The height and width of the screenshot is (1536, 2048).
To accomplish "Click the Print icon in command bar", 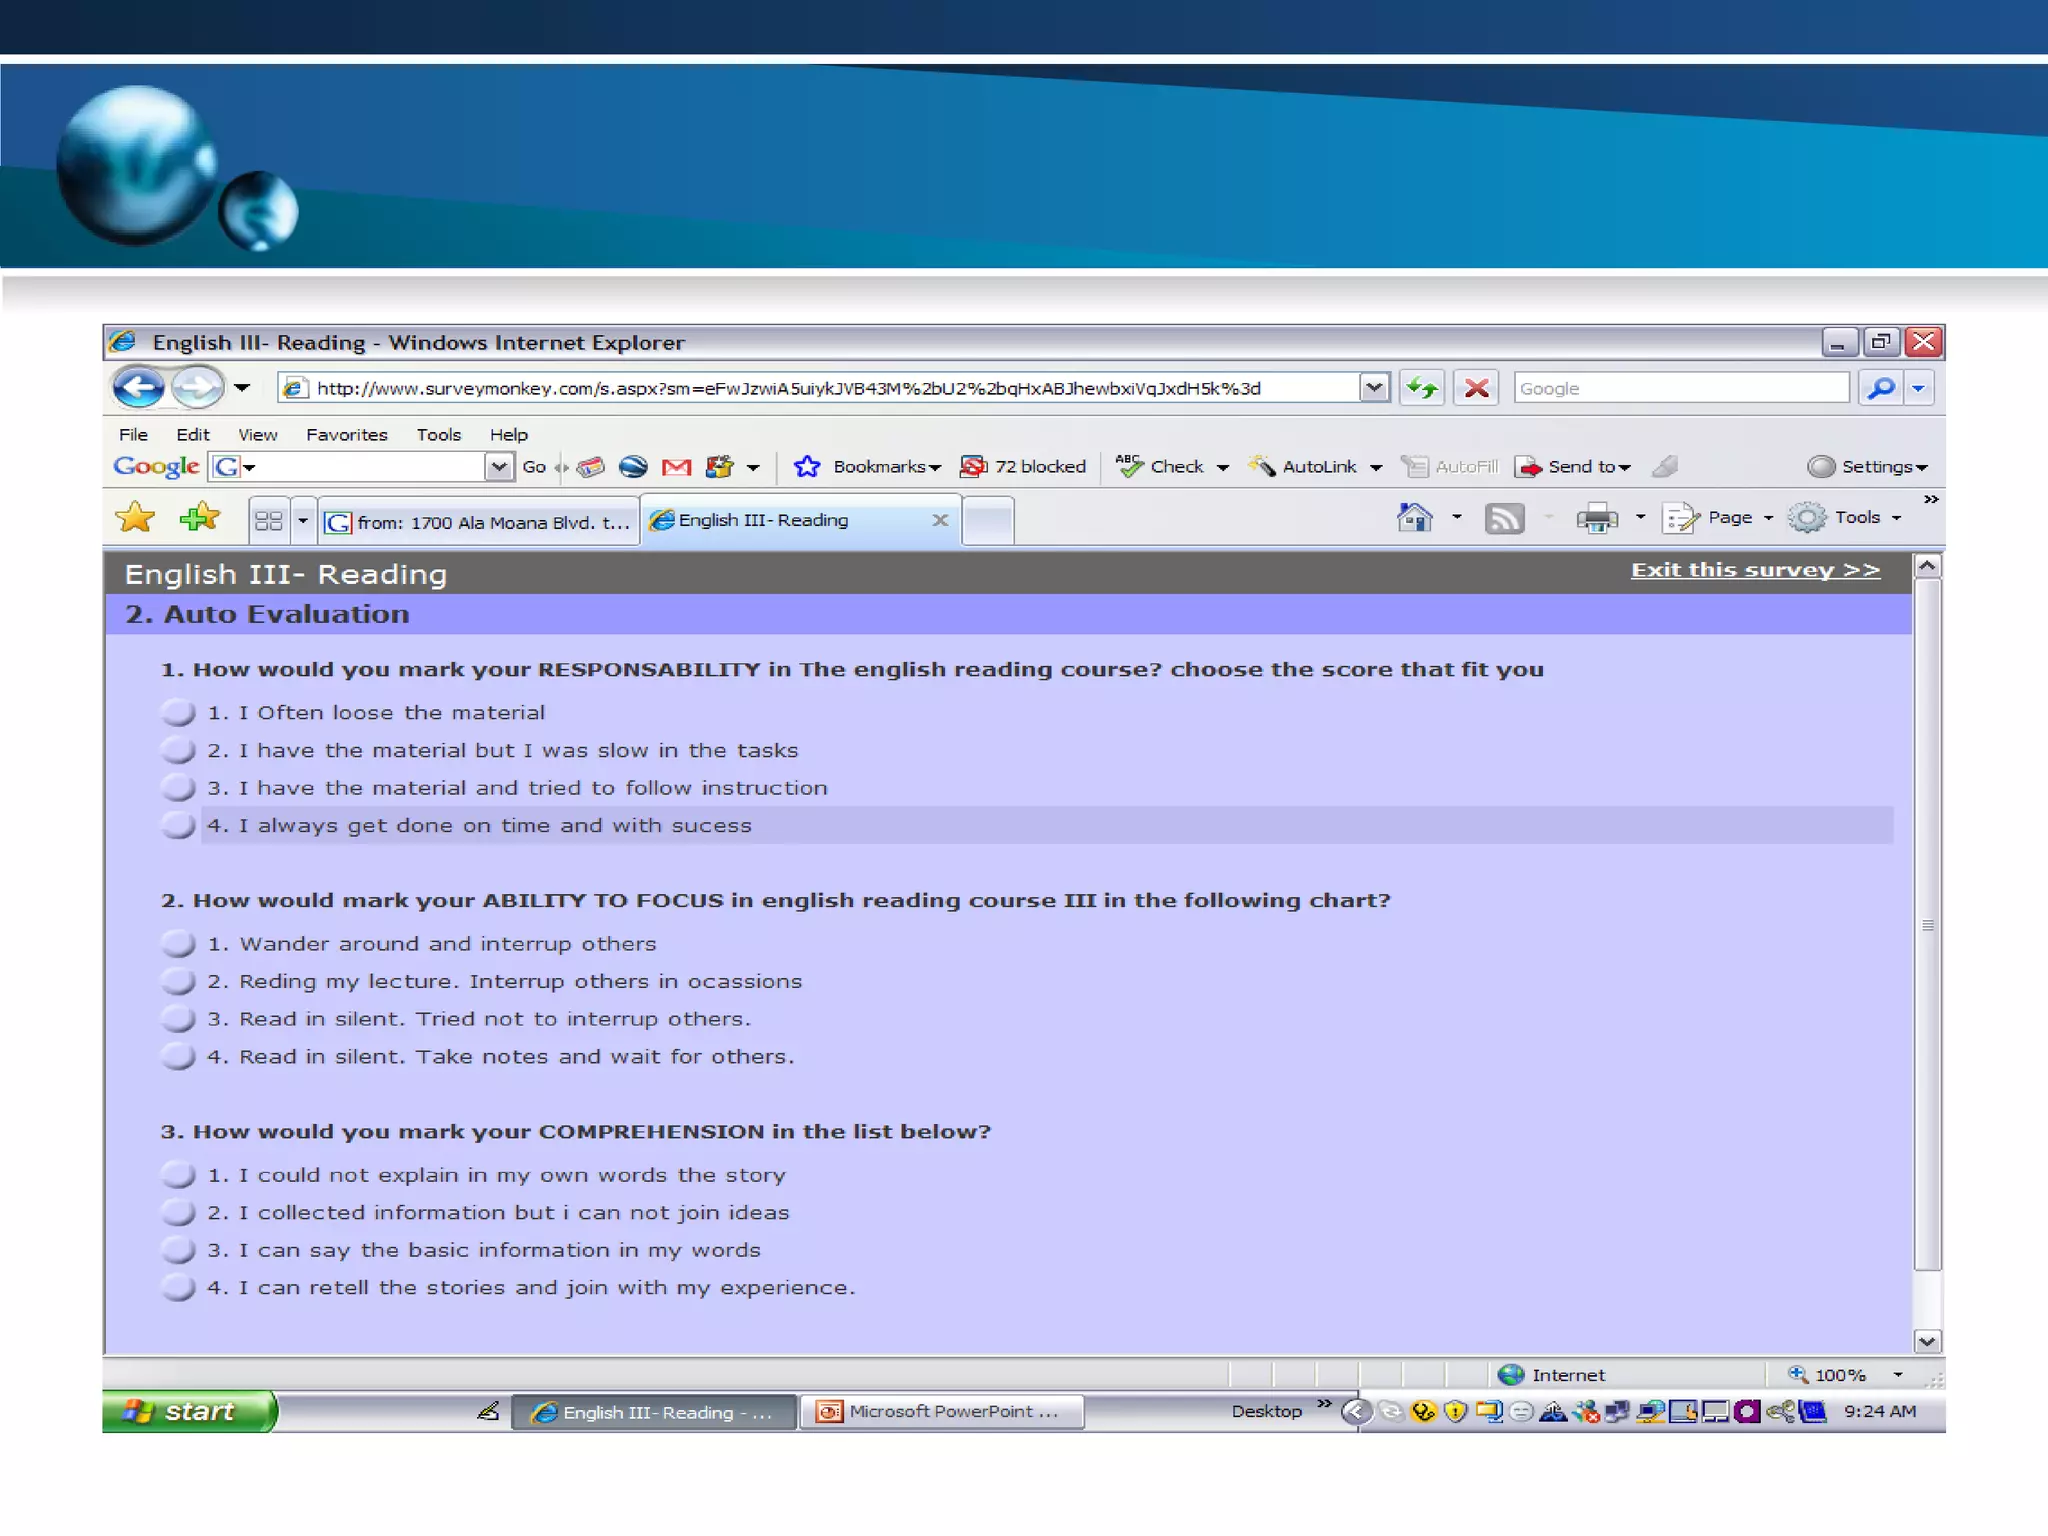I will point(1597,518).
